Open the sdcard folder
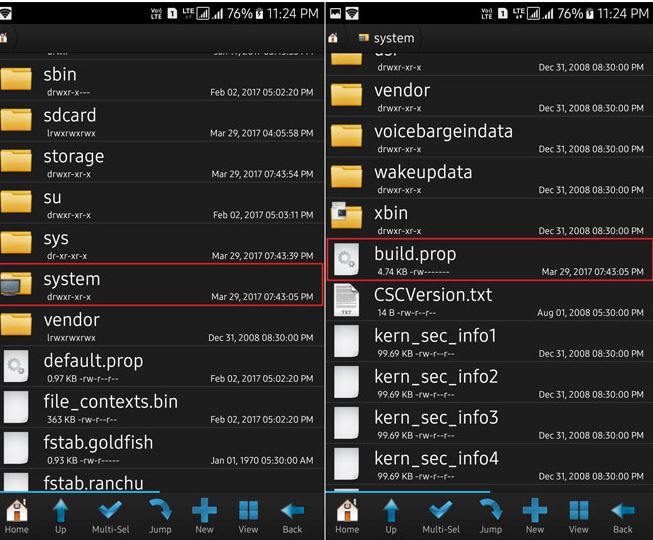This screenshot has height=540, width=653. coord(160,120)
